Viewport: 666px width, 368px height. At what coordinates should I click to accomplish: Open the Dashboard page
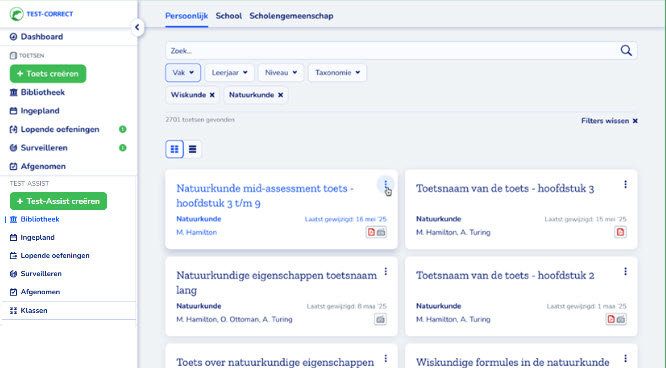click(37, 37)
